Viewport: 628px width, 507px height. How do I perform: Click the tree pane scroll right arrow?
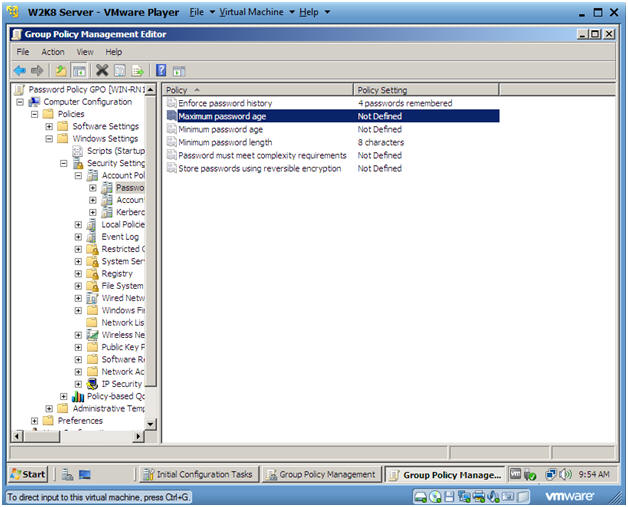[138, 436]
